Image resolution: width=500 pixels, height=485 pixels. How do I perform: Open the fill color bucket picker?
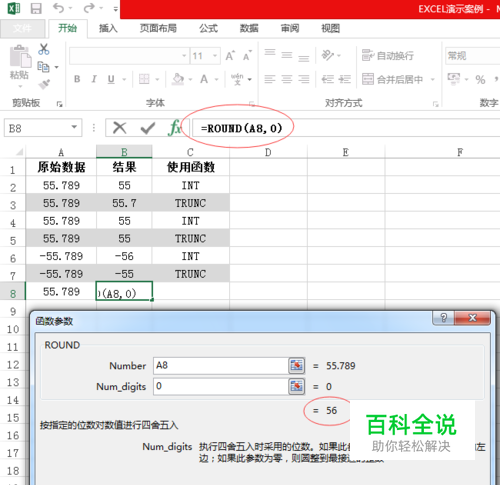coord(178,79)
